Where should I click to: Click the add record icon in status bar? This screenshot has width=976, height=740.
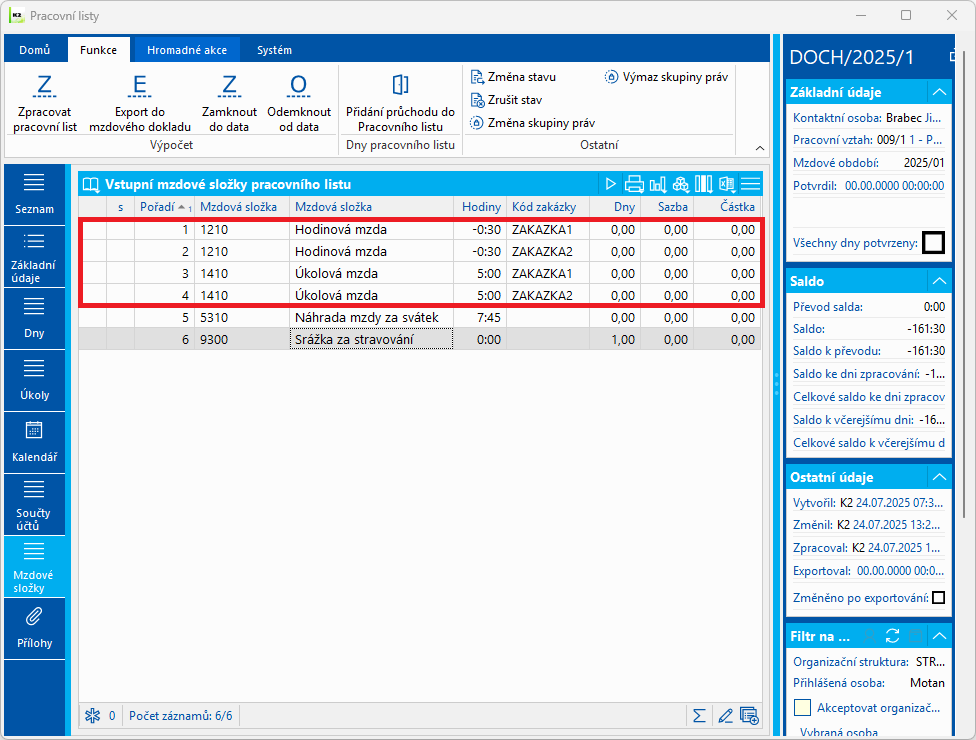[749, 716]
